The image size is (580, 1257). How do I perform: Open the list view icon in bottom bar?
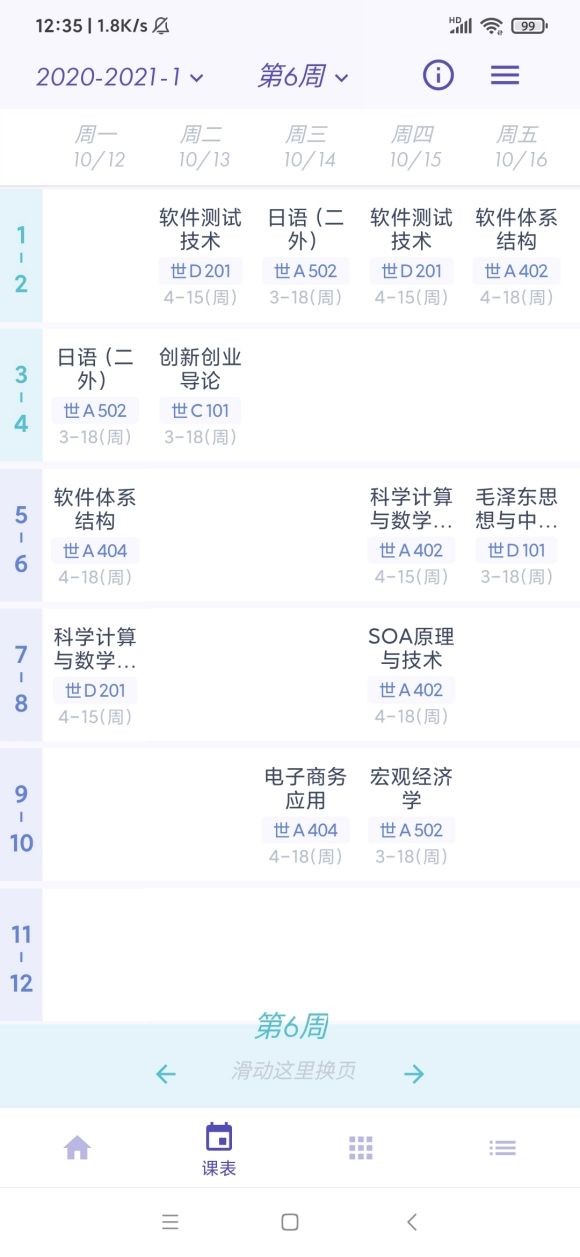pos(503,1147)
